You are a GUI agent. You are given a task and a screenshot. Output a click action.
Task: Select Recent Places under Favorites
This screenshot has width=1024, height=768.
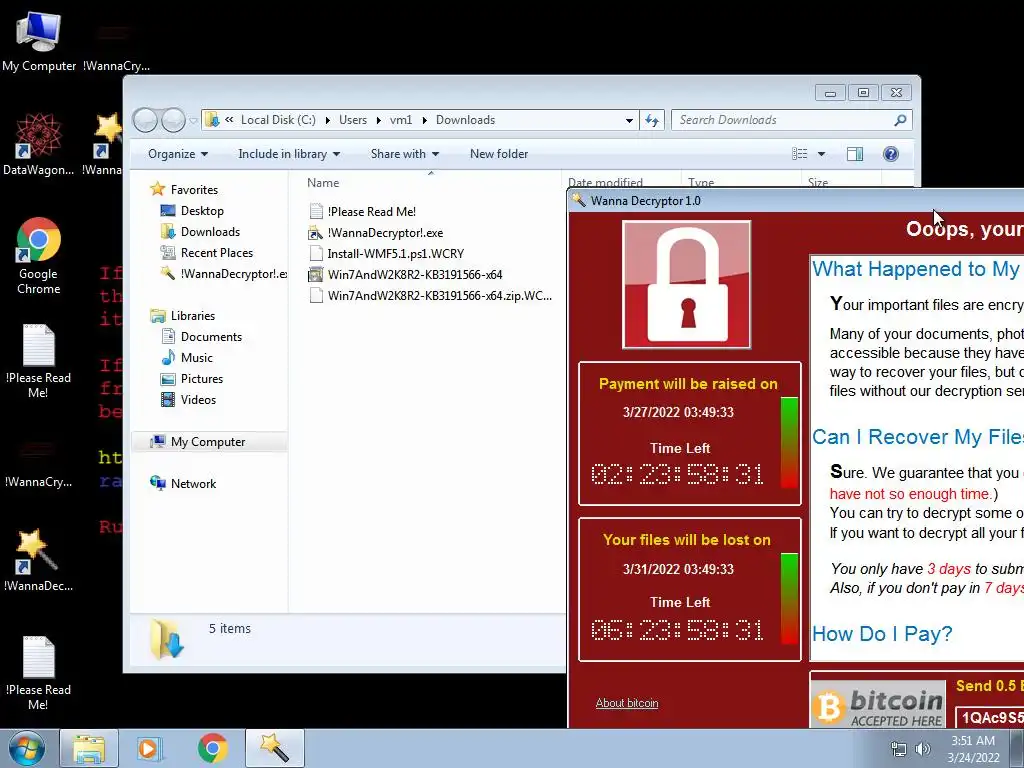(217, 253)
